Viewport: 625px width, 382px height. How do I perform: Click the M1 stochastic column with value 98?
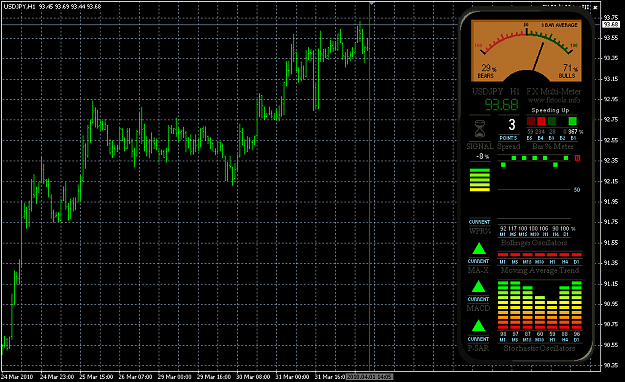(x=503, y=305)
